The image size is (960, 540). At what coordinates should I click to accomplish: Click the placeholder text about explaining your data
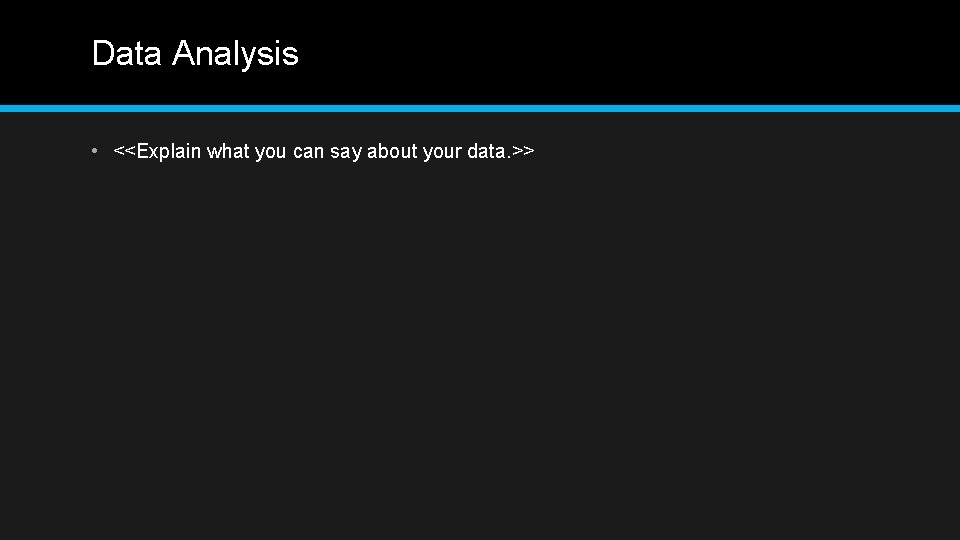point(324,151)
